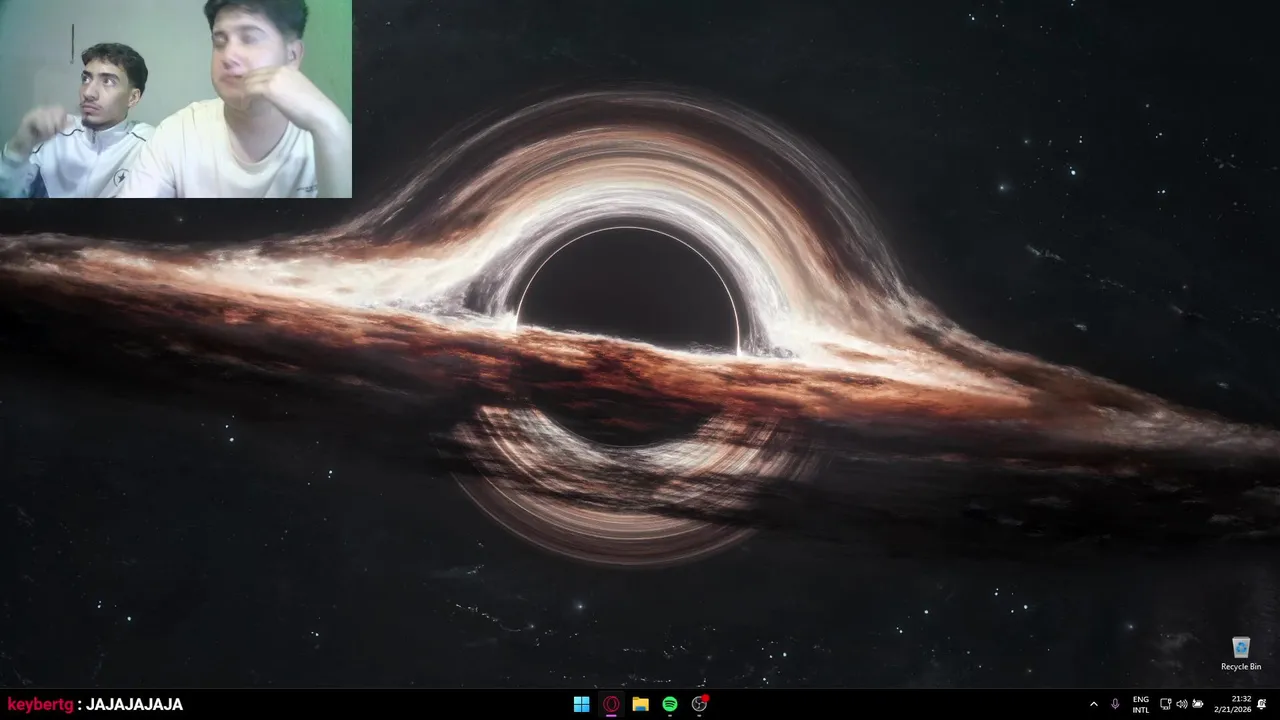The image size is (1280, 720).
Task: Switch the ENG INTL input language
Action: click(x=1141, y=704)
